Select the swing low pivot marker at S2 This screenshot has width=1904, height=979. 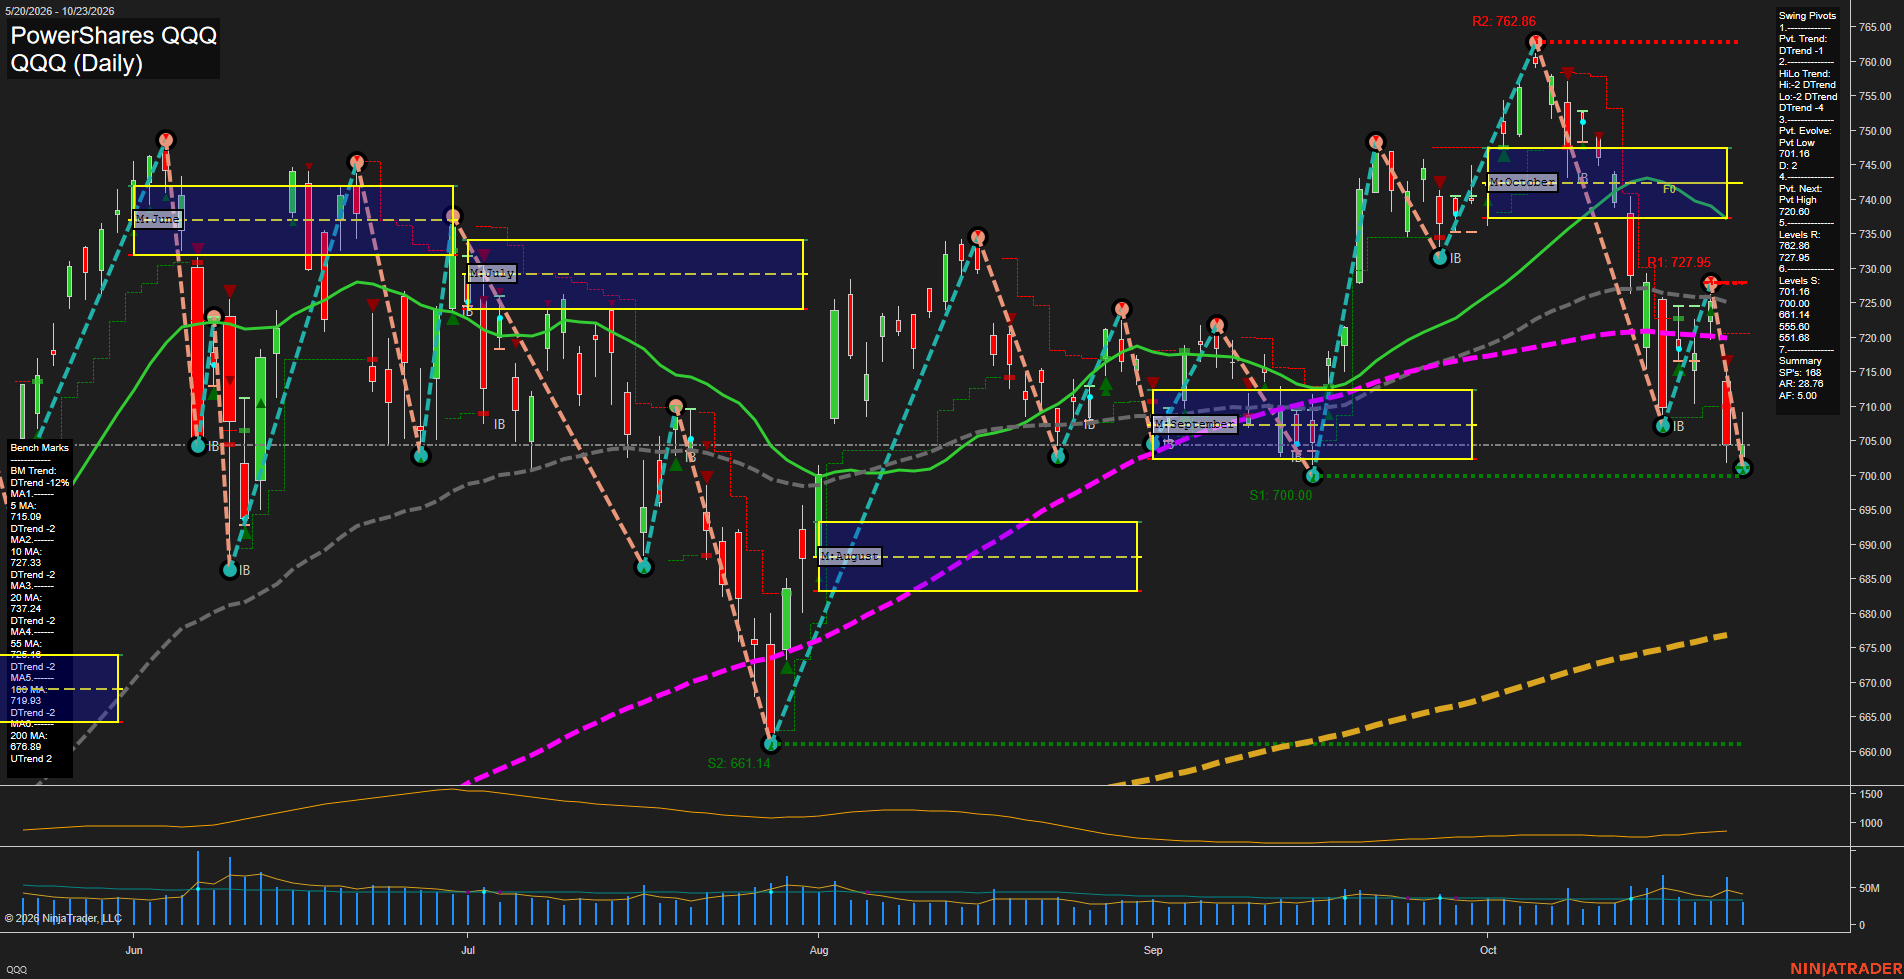tap(770, 744)
